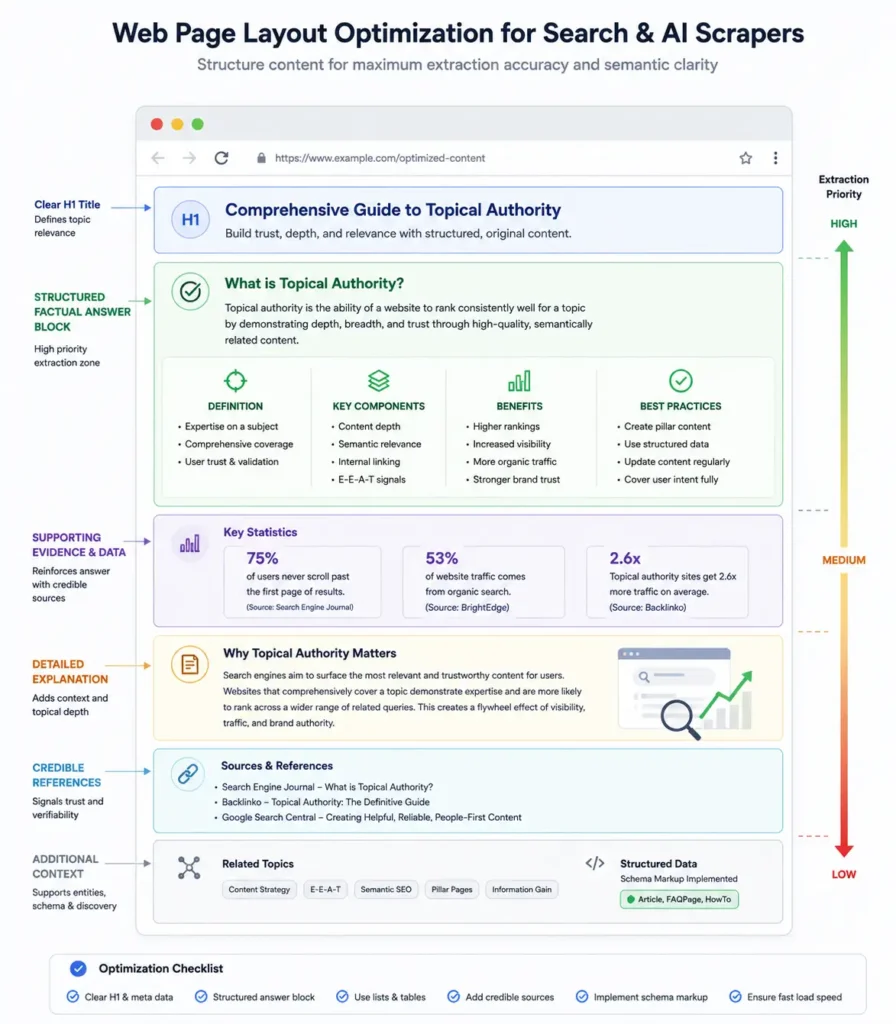Click the DETAILED EXPLANATION label
The height and width of the screenshot is (1024, 896).
coord(70,671)
